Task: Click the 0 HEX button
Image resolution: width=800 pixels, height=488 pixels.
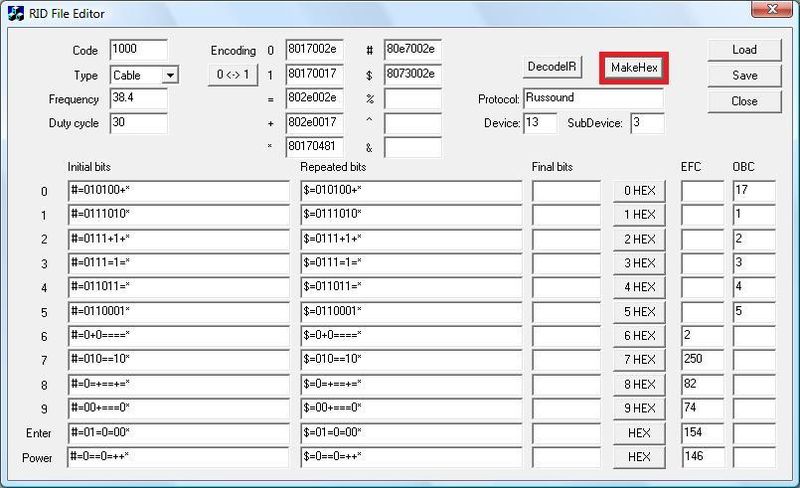Action: [639, 191]
